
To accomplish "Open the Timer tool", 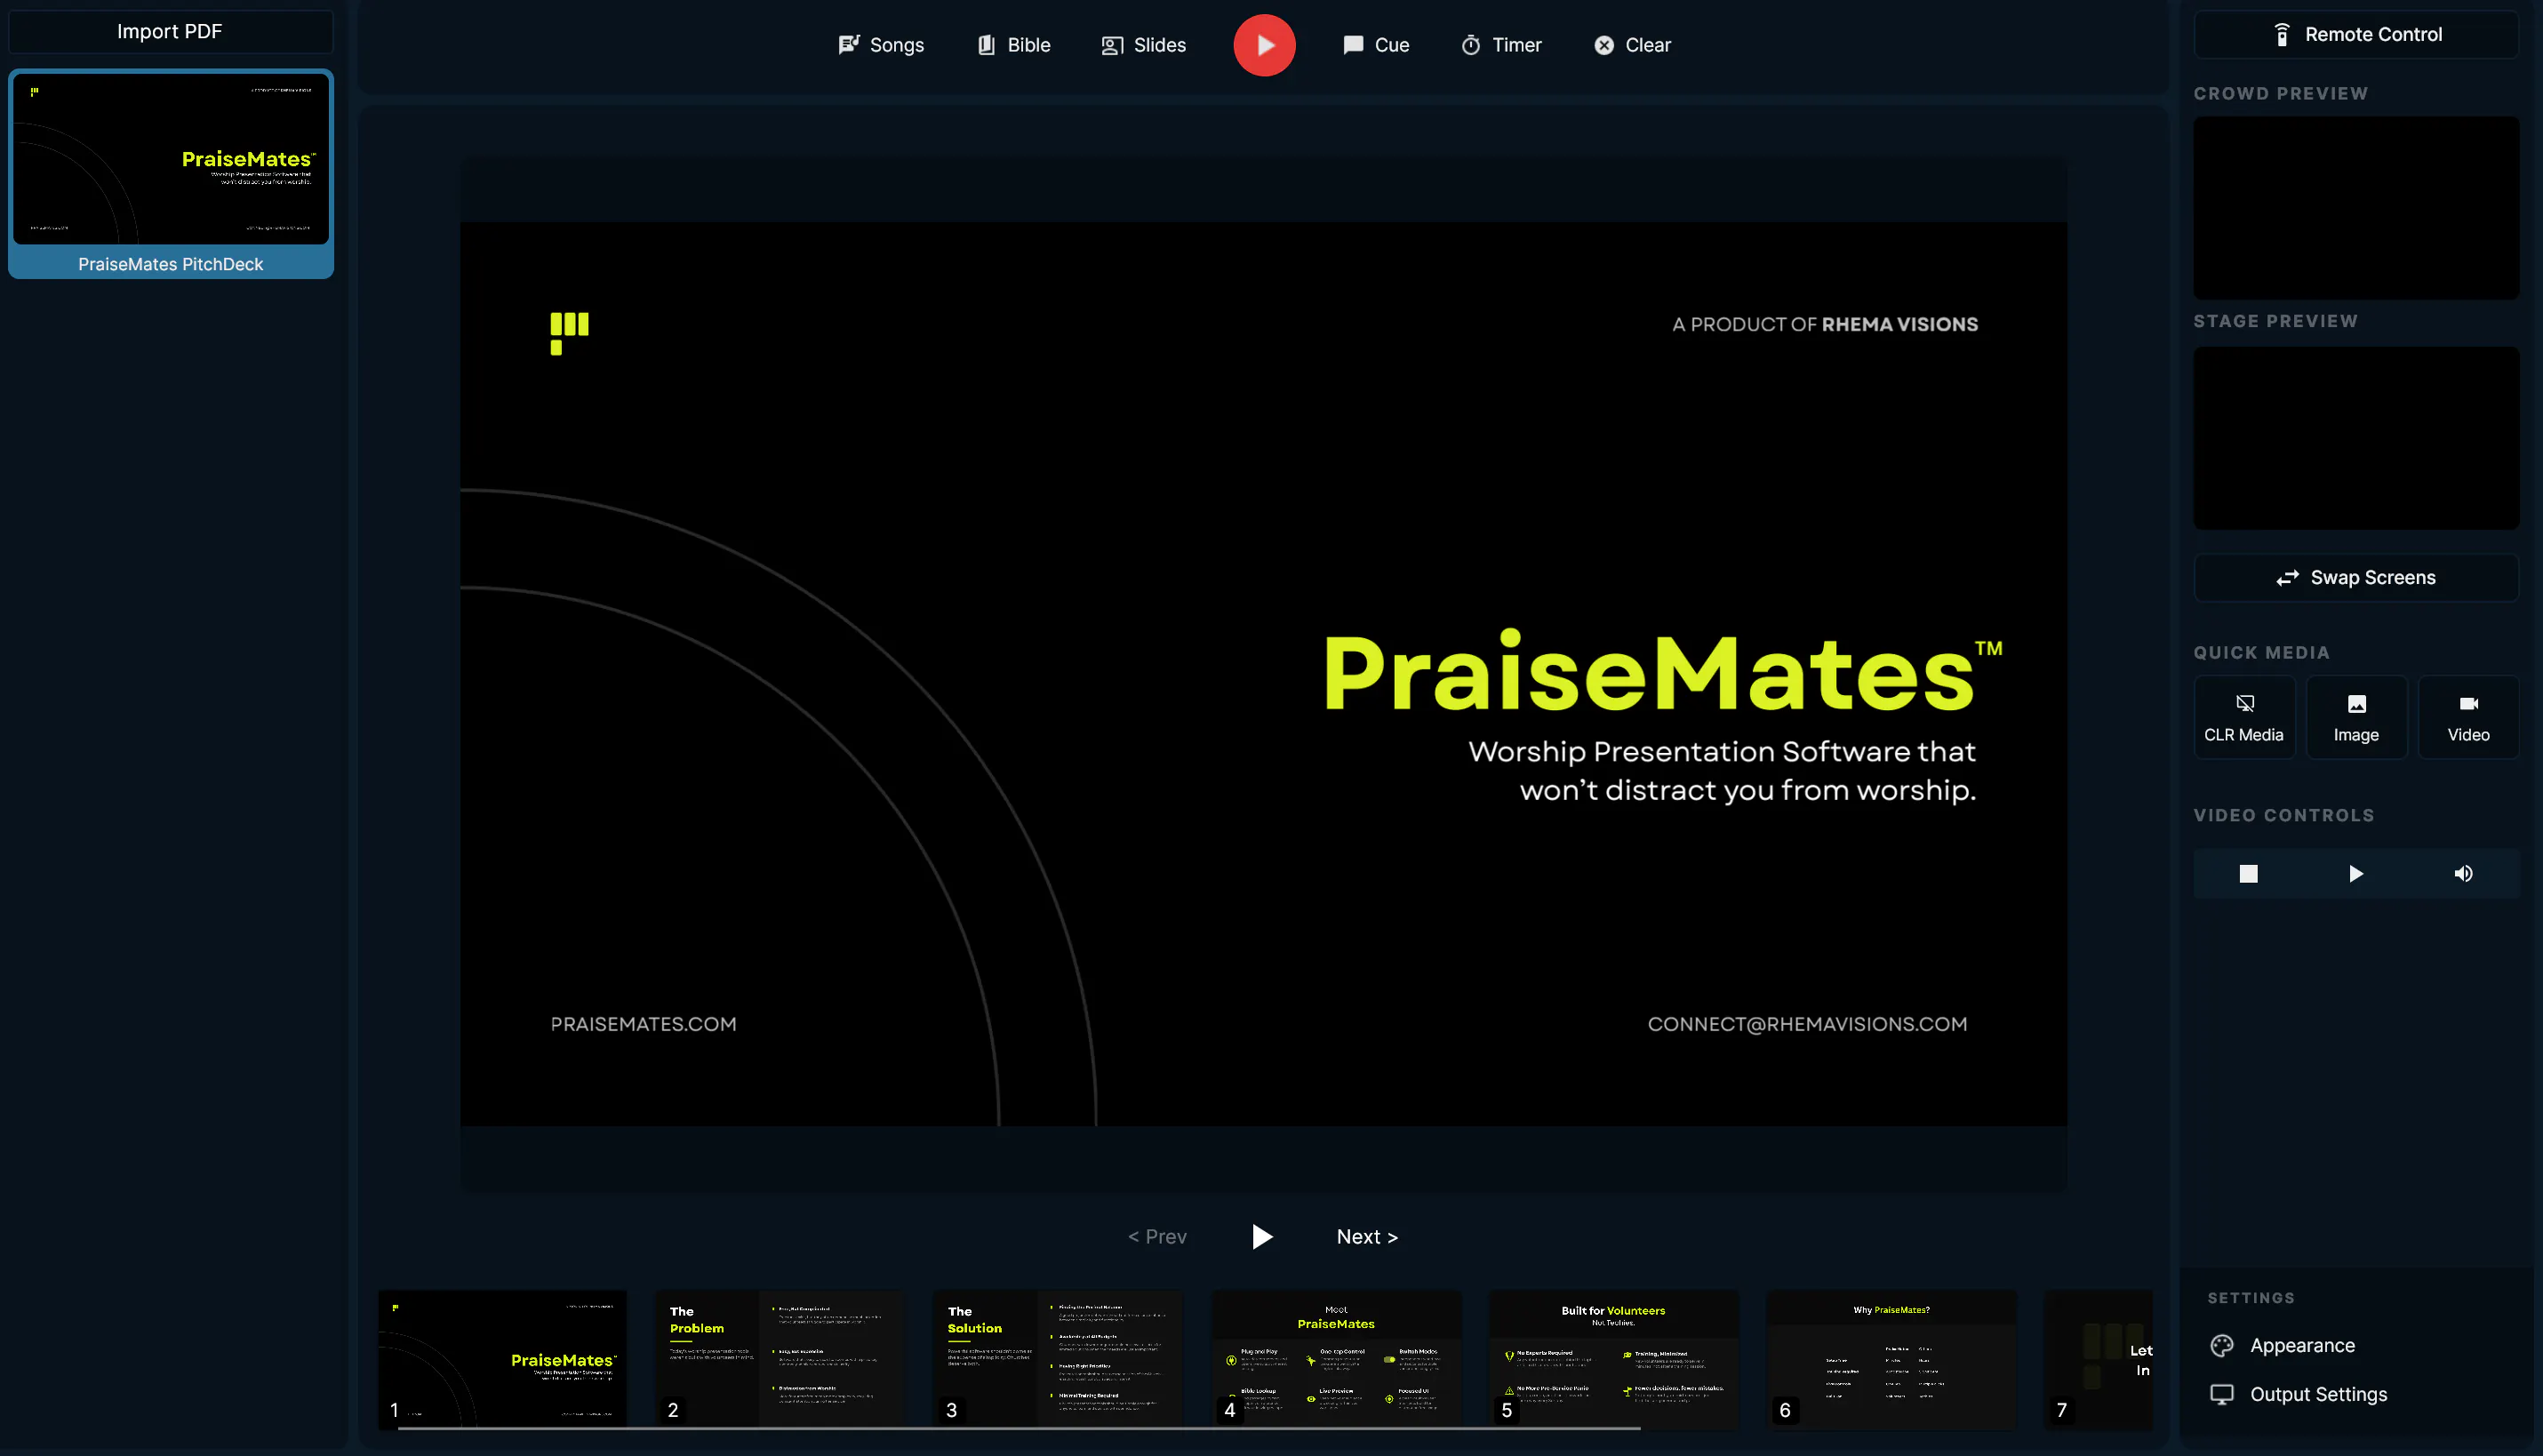I will point(1501,45).
